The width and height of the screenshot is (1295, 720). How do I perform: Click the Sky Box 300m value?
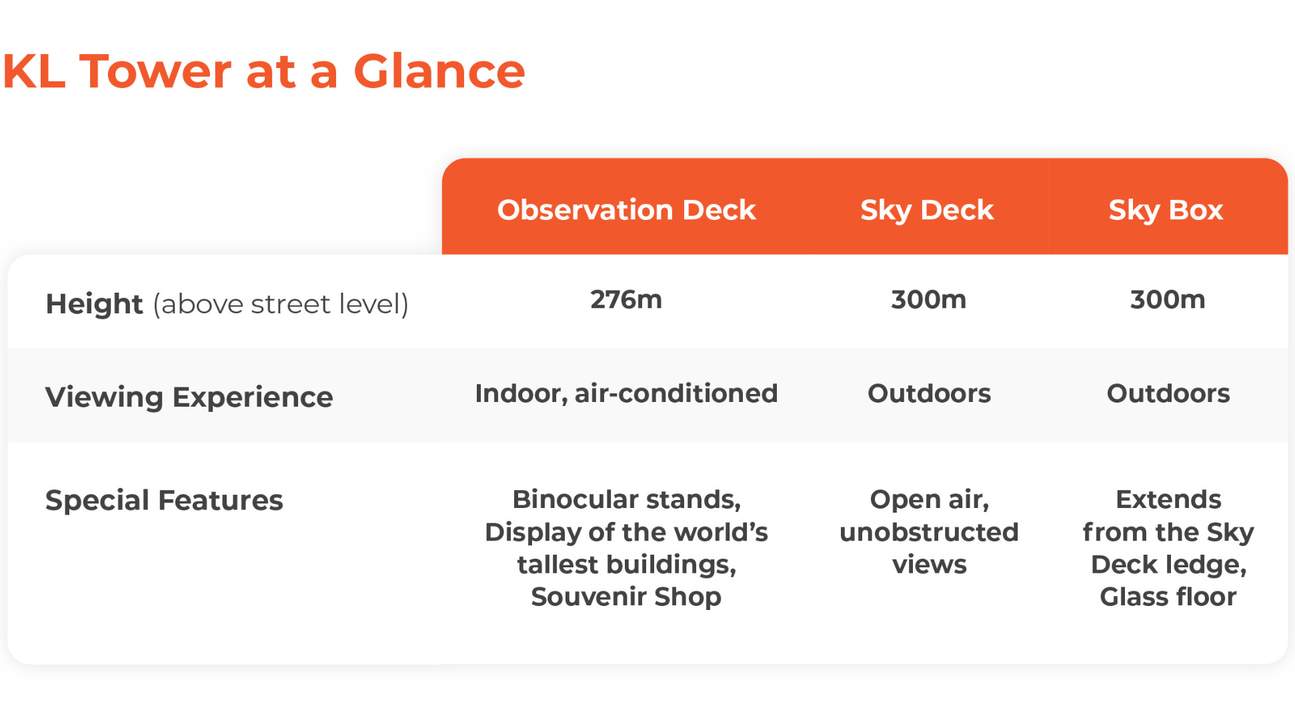click(1168, 299)
